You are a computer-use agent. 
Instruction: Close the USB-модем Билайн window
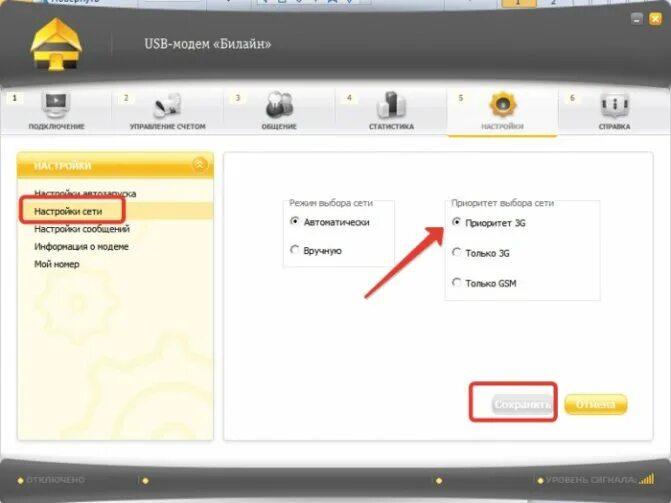(656, 19)
